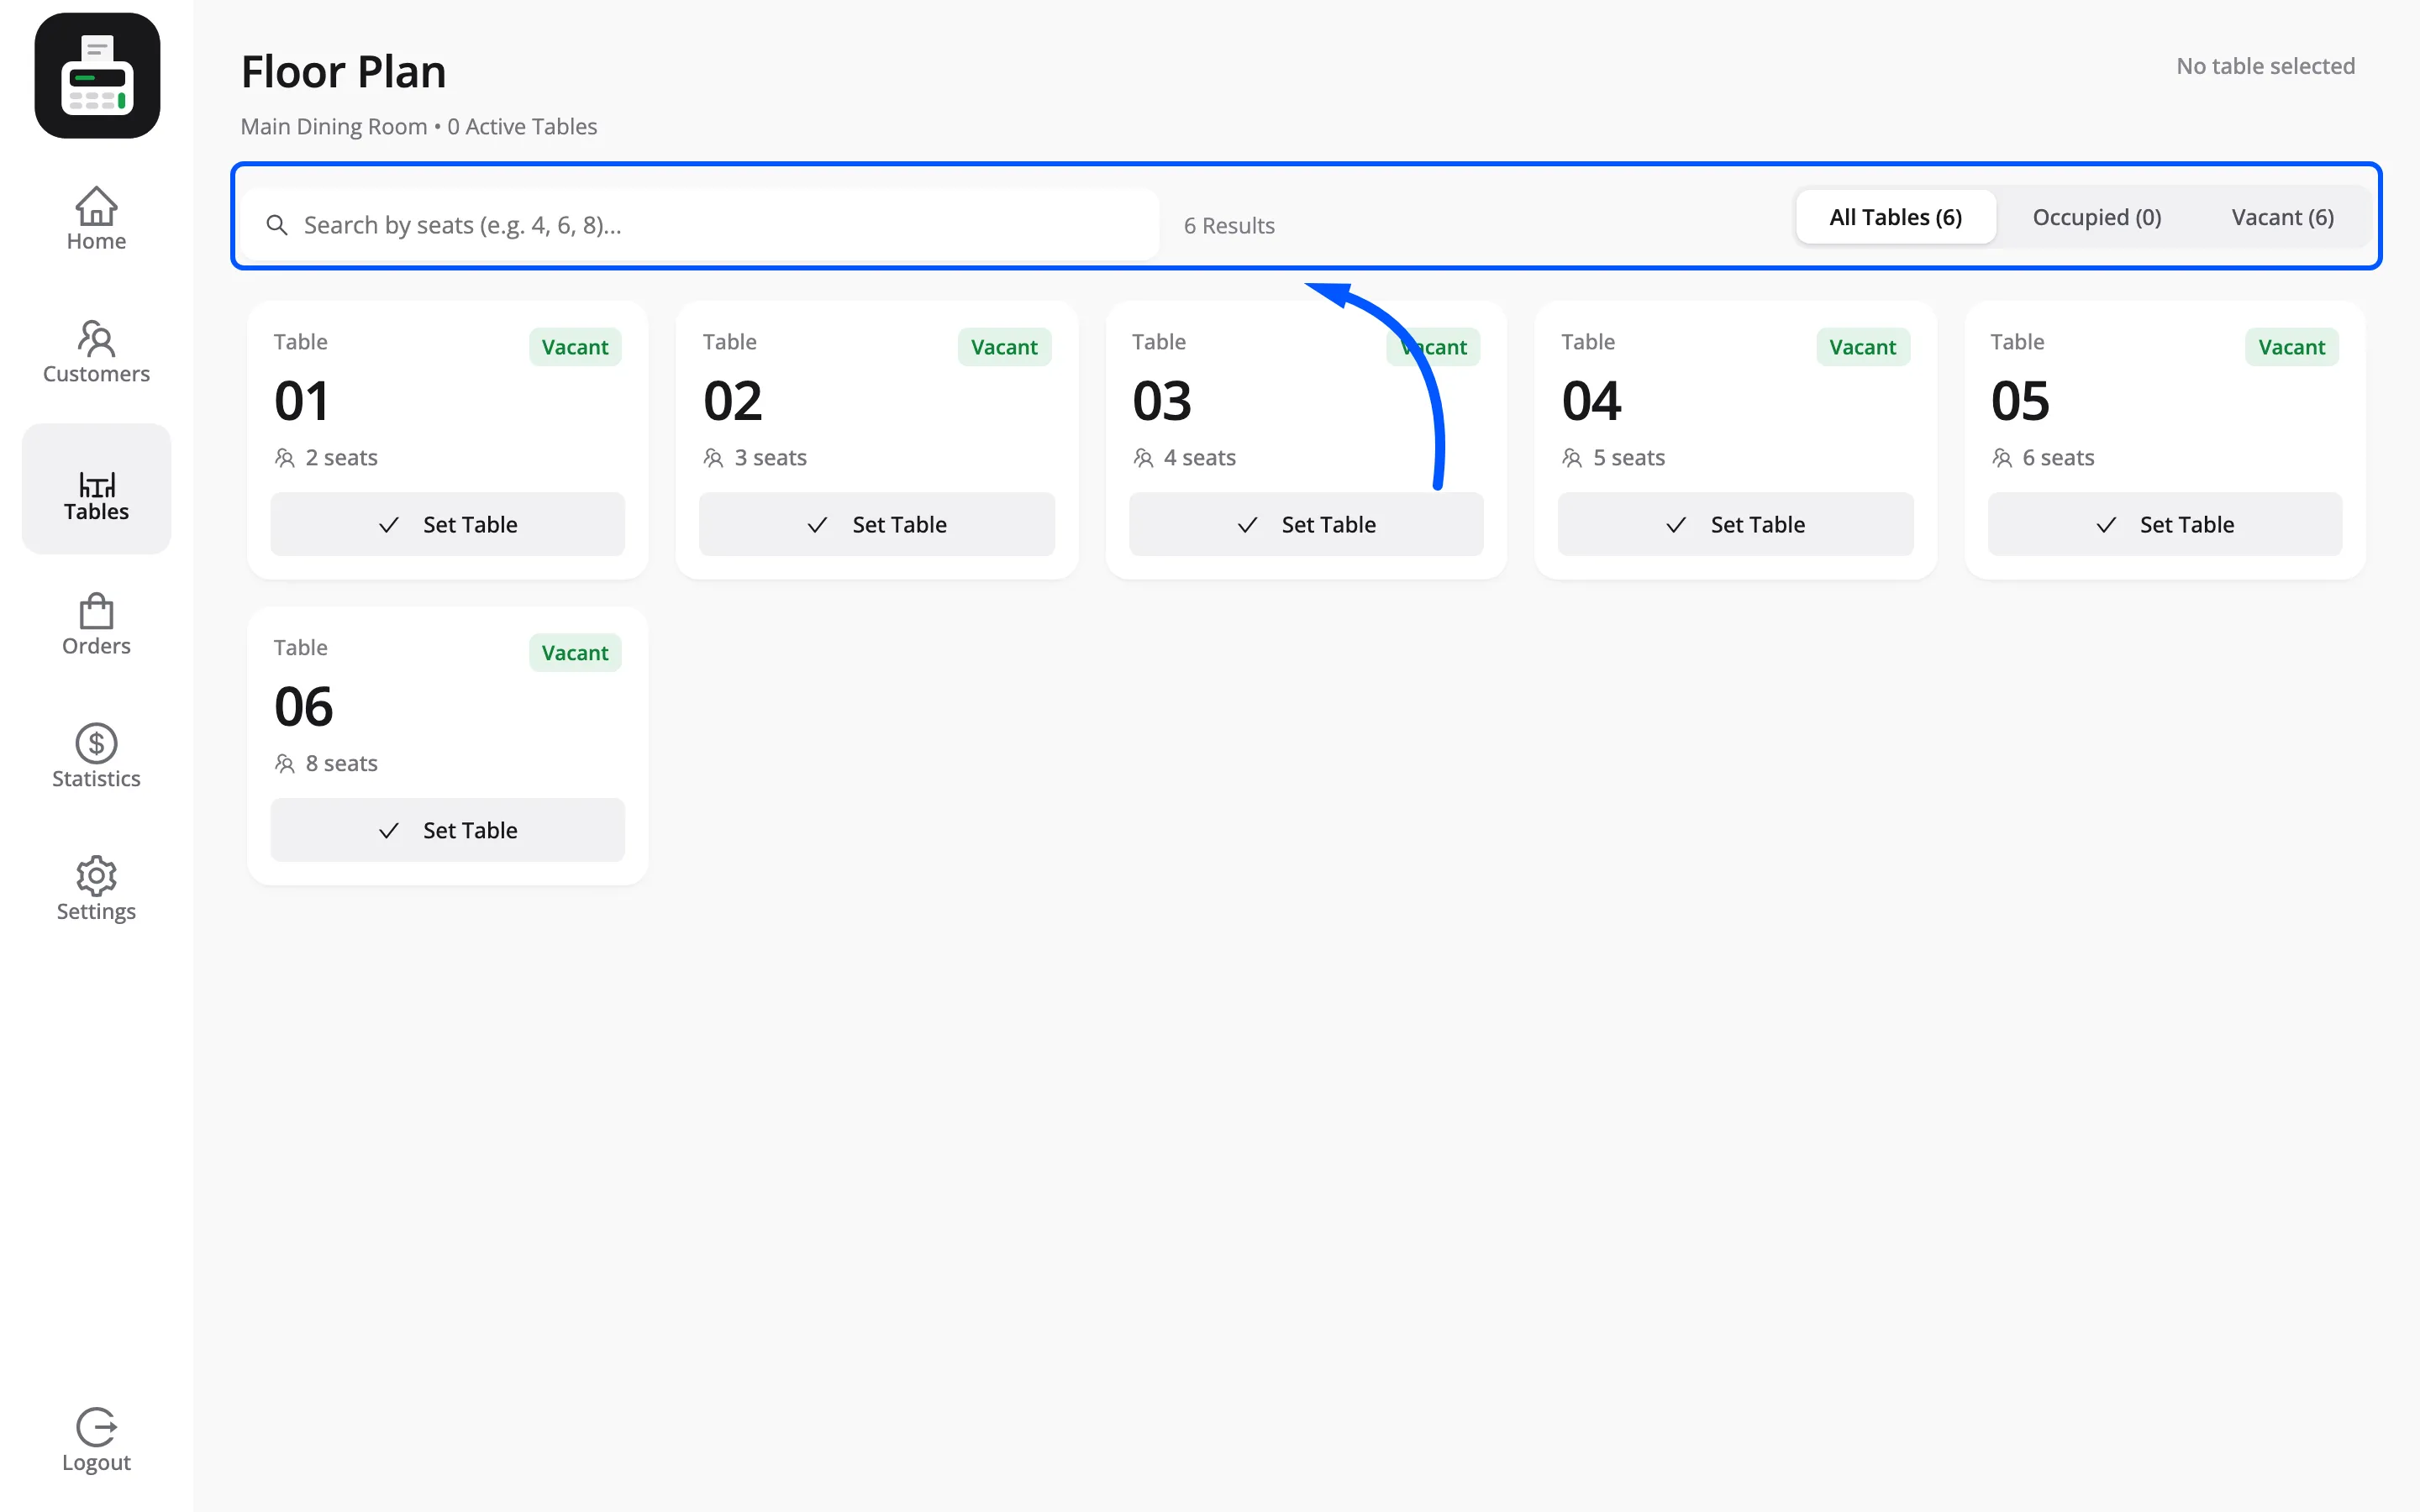Select the Table 05 number heading

click(x=2020, y=401)
